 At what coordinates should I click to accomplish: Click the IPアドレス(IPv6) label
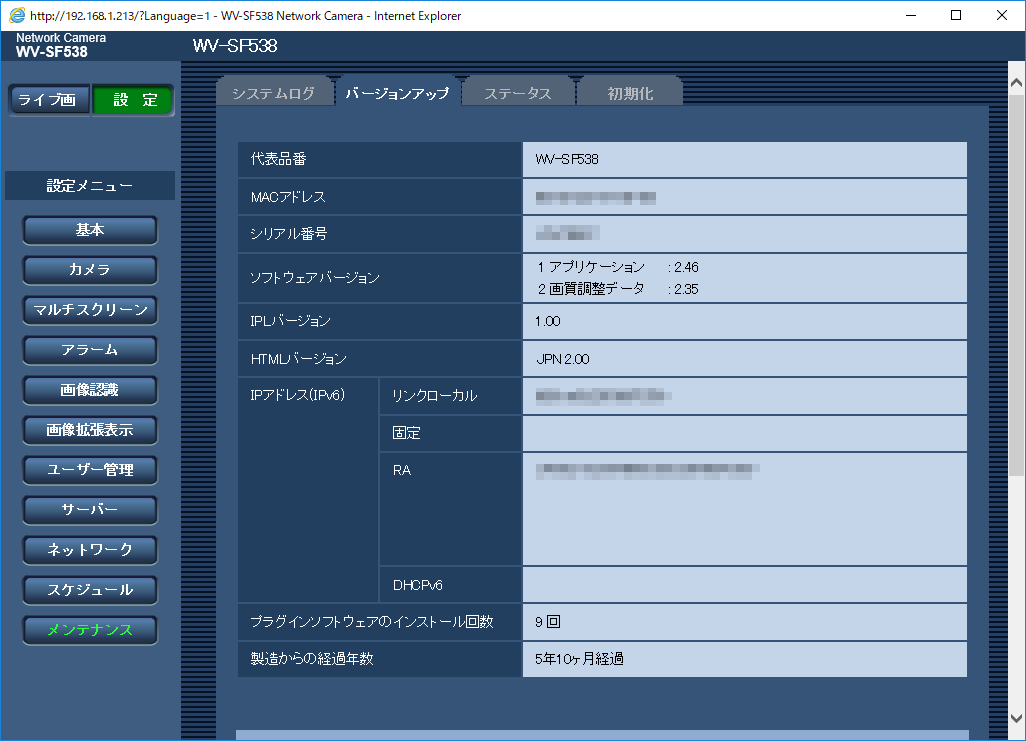[298, 395]
